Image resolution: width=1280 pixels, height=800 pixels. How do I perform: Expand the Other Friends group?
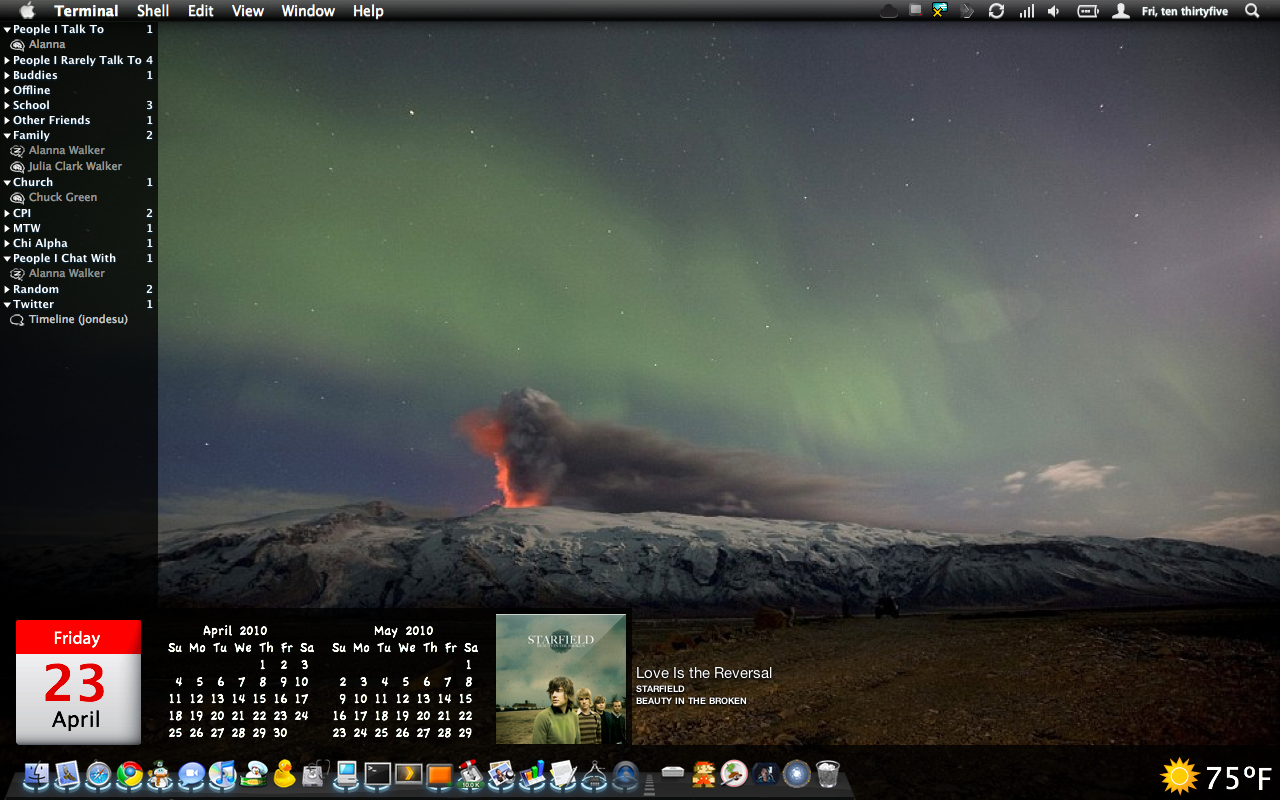click(x=7, y=120)
